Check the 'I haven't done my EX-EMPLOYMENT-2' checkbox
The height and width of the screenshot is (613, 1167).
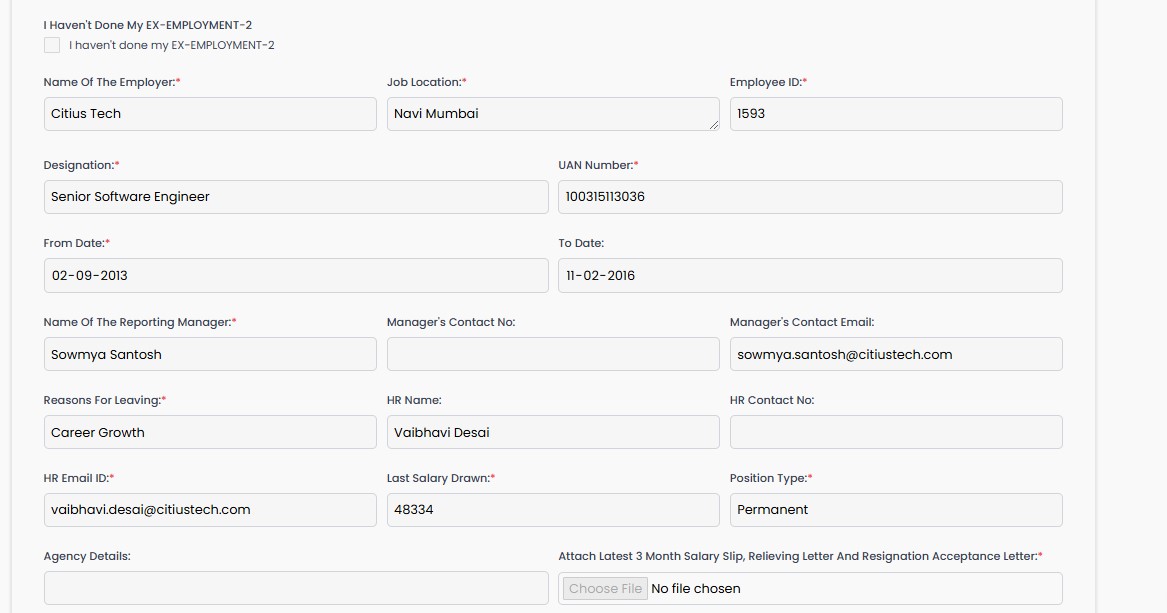52,45
